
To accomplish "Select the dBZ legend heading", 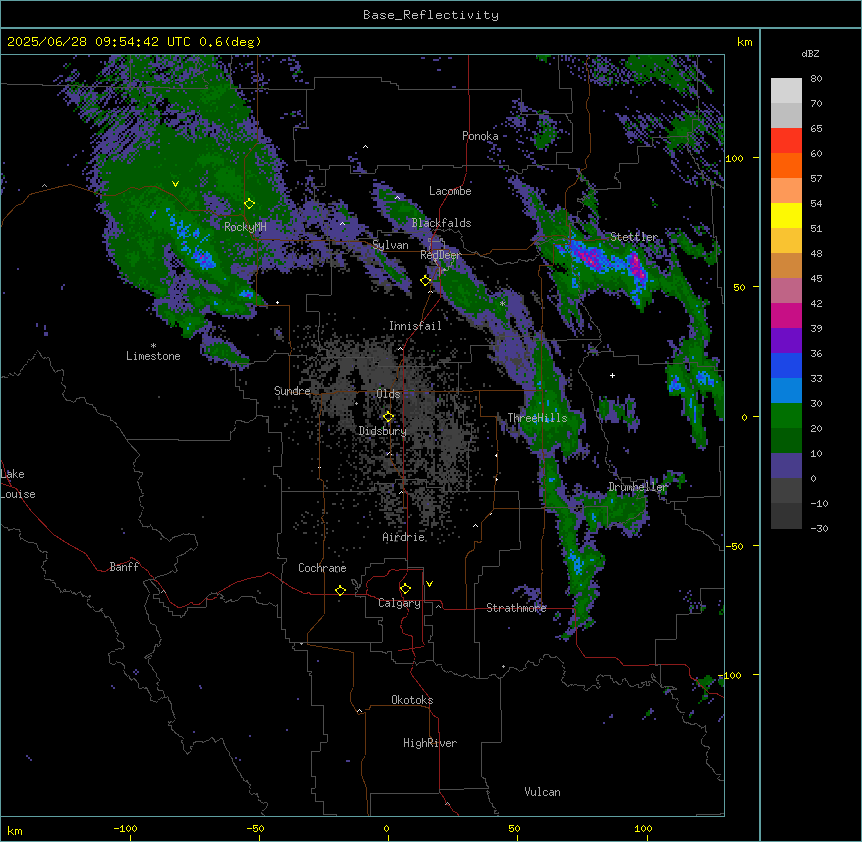I will [x=810, y=54].
